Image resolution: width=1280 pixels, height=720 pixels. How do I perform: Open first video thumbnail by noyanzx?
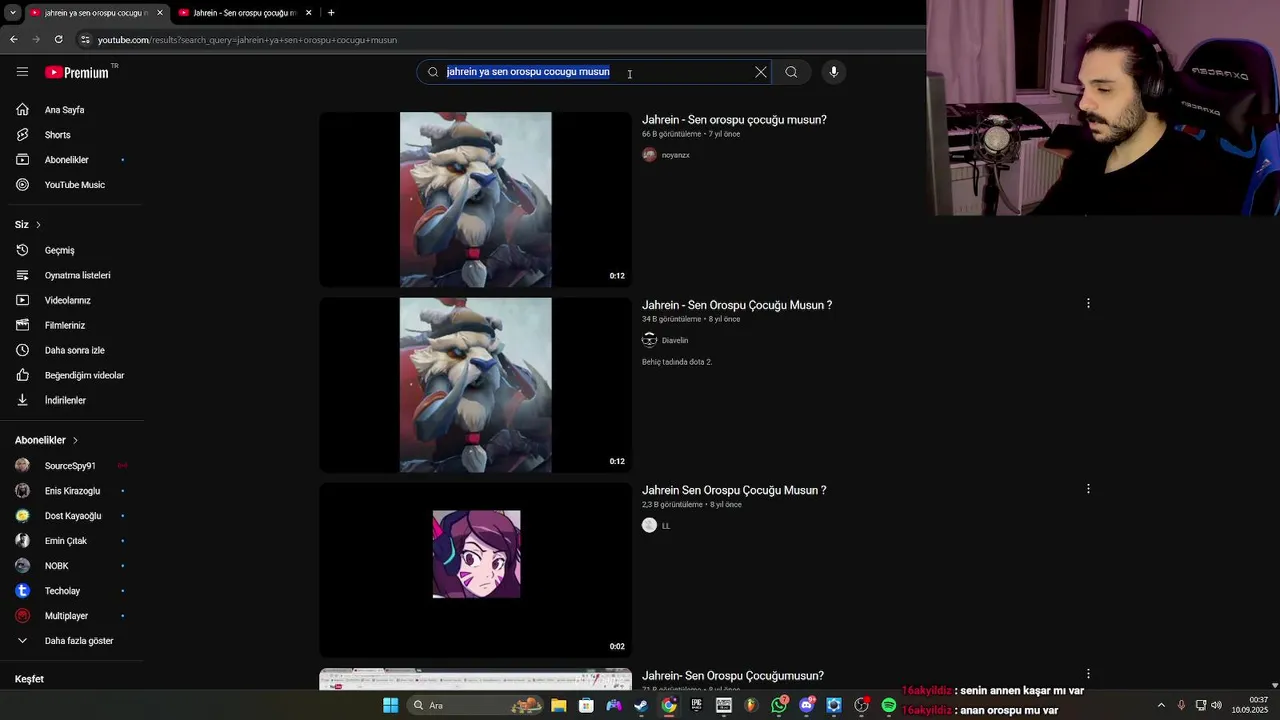[475, 199]
